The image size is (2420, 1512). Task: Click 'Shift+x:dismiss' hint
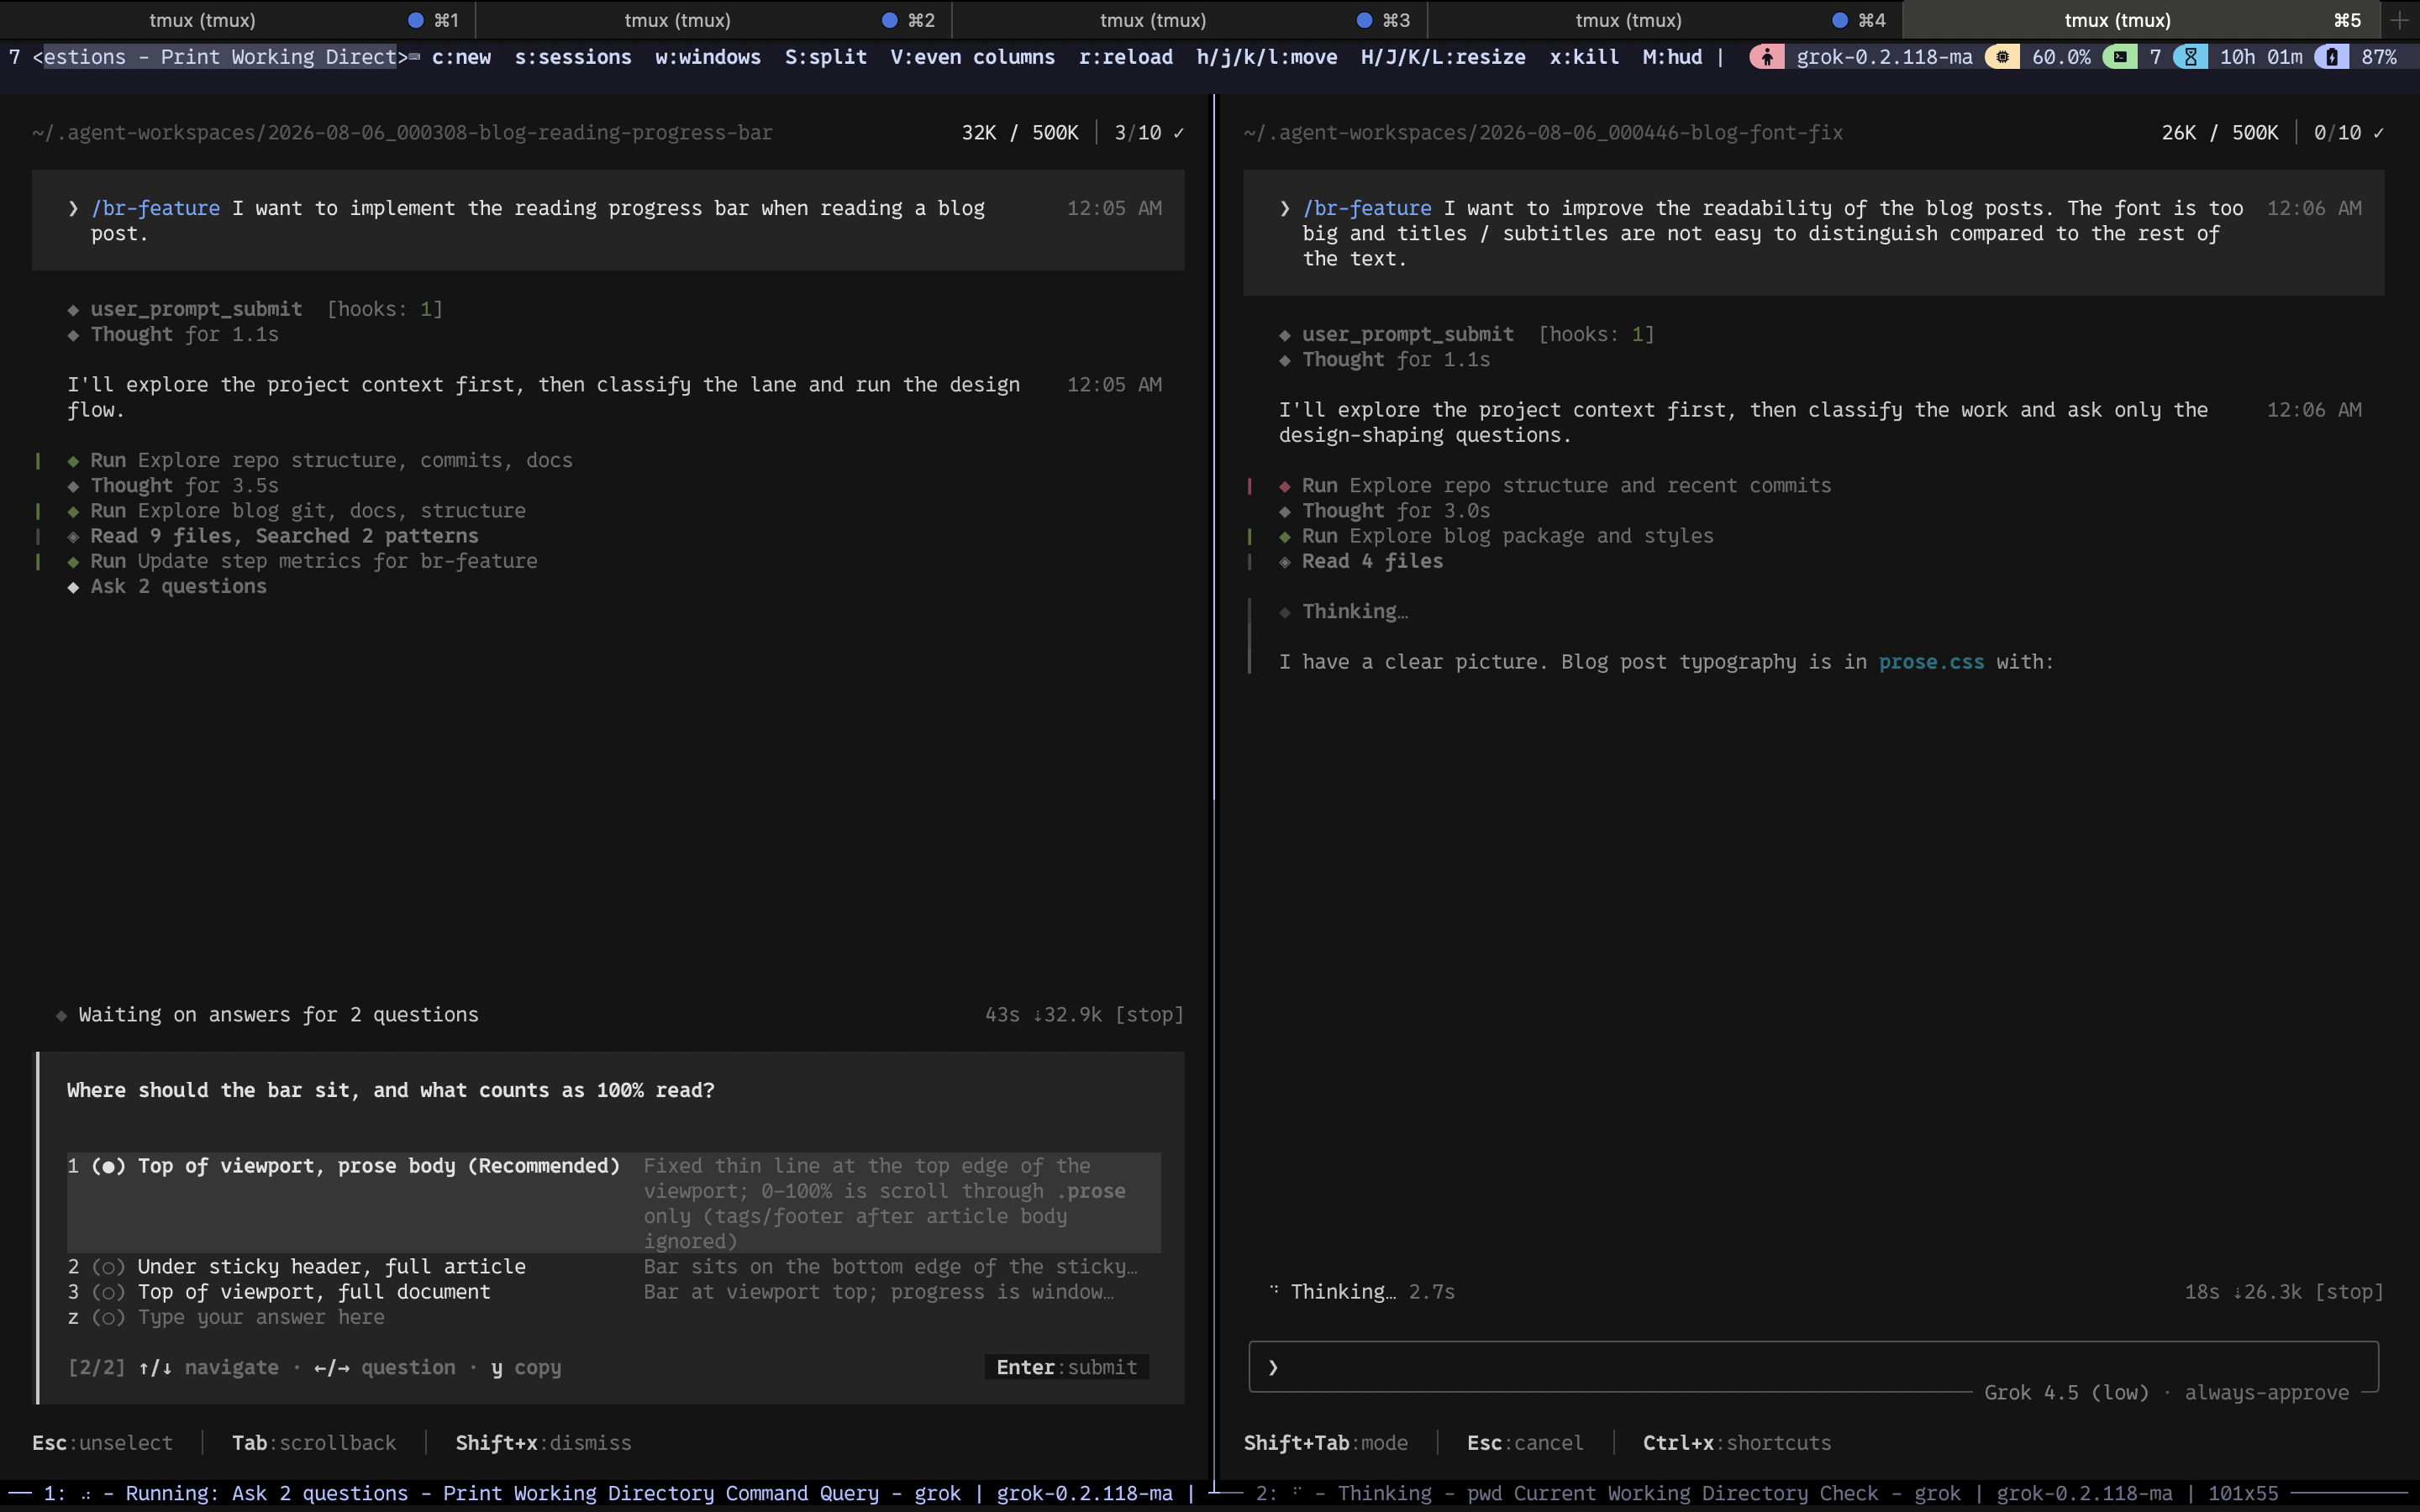[543, 1443]
